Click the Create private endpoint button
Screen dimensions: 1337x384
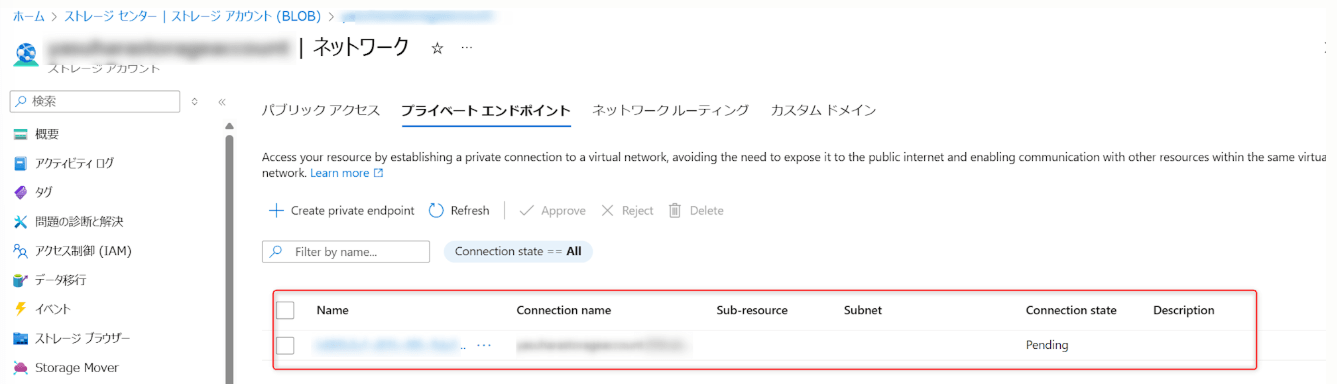tap(342, 210)
